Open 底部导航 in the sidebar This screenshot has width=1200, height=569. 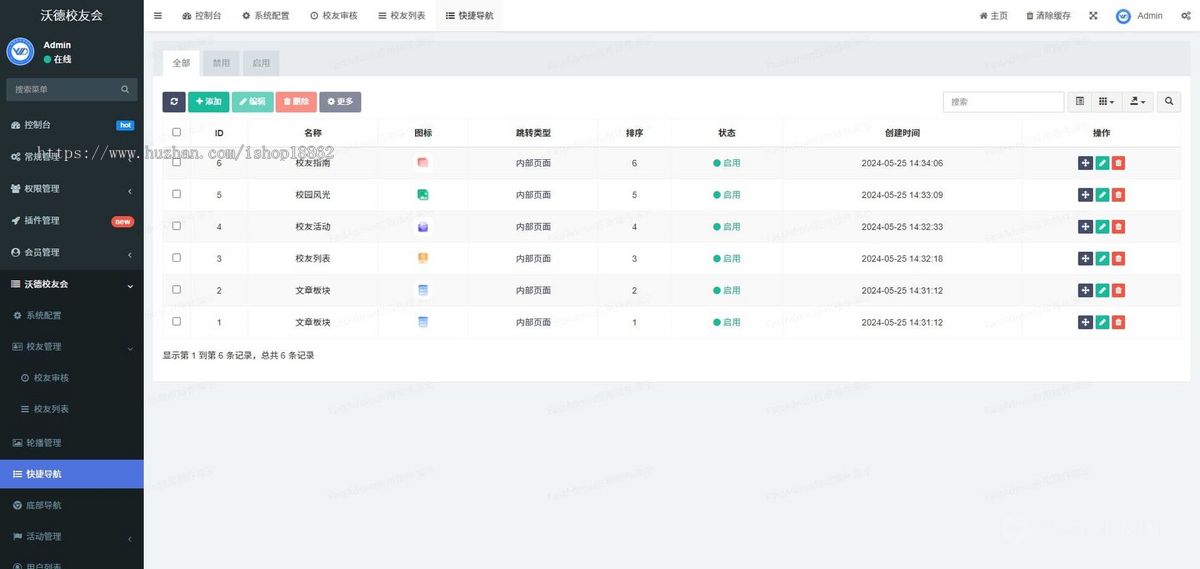click(72, 506)
